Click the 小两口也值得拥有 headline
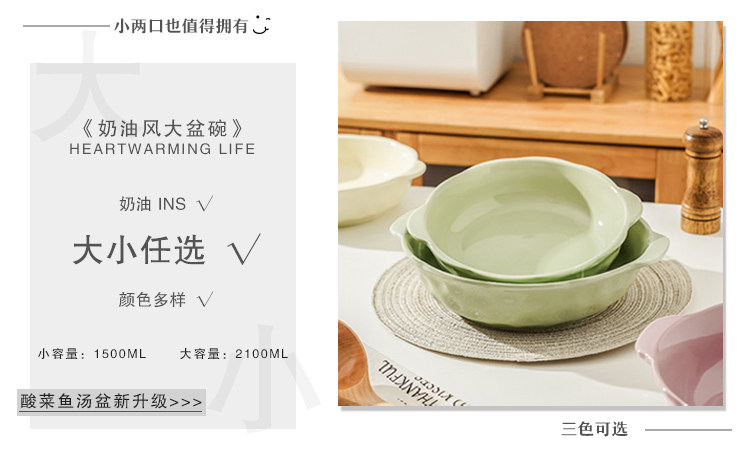Viewport: 750px width, 450px height. click(x=181, y=26)
